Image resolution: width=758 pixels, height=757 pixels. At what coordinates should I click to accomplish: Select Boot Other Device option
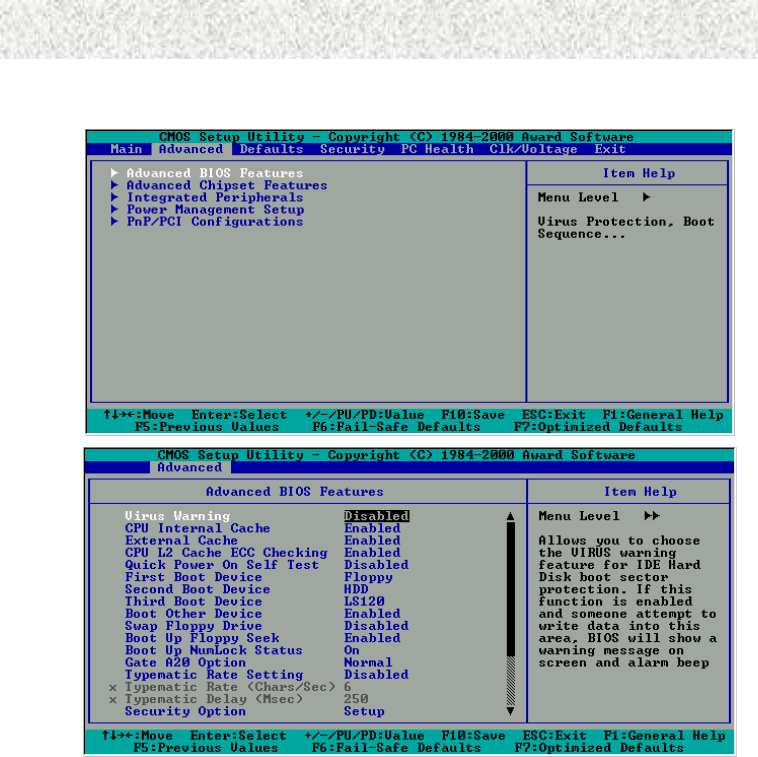point(193,613)
